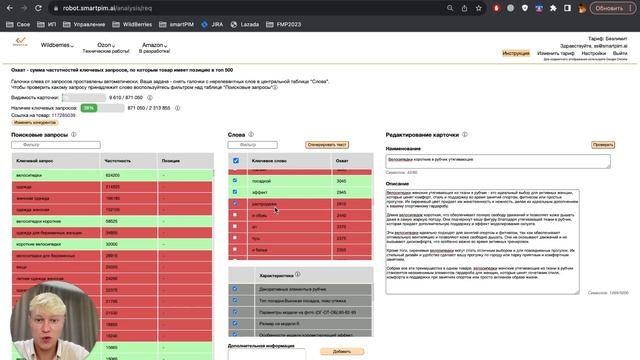
Task: Open Настройки in the header
Action: click(x=593, y=53)
